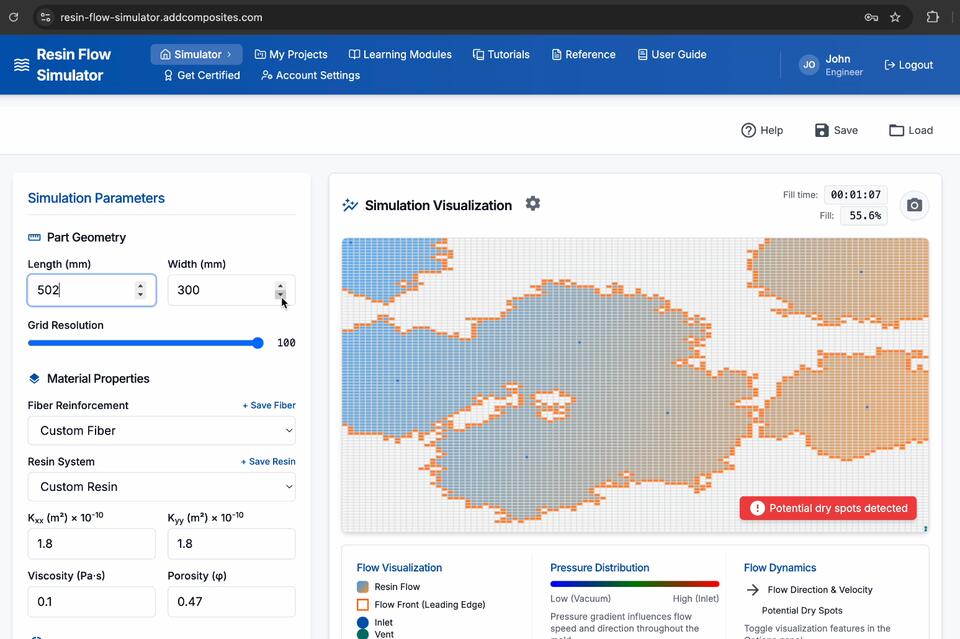Click the Viscosity input field
This screenshot has height=639, width=960.
point(91,602)
